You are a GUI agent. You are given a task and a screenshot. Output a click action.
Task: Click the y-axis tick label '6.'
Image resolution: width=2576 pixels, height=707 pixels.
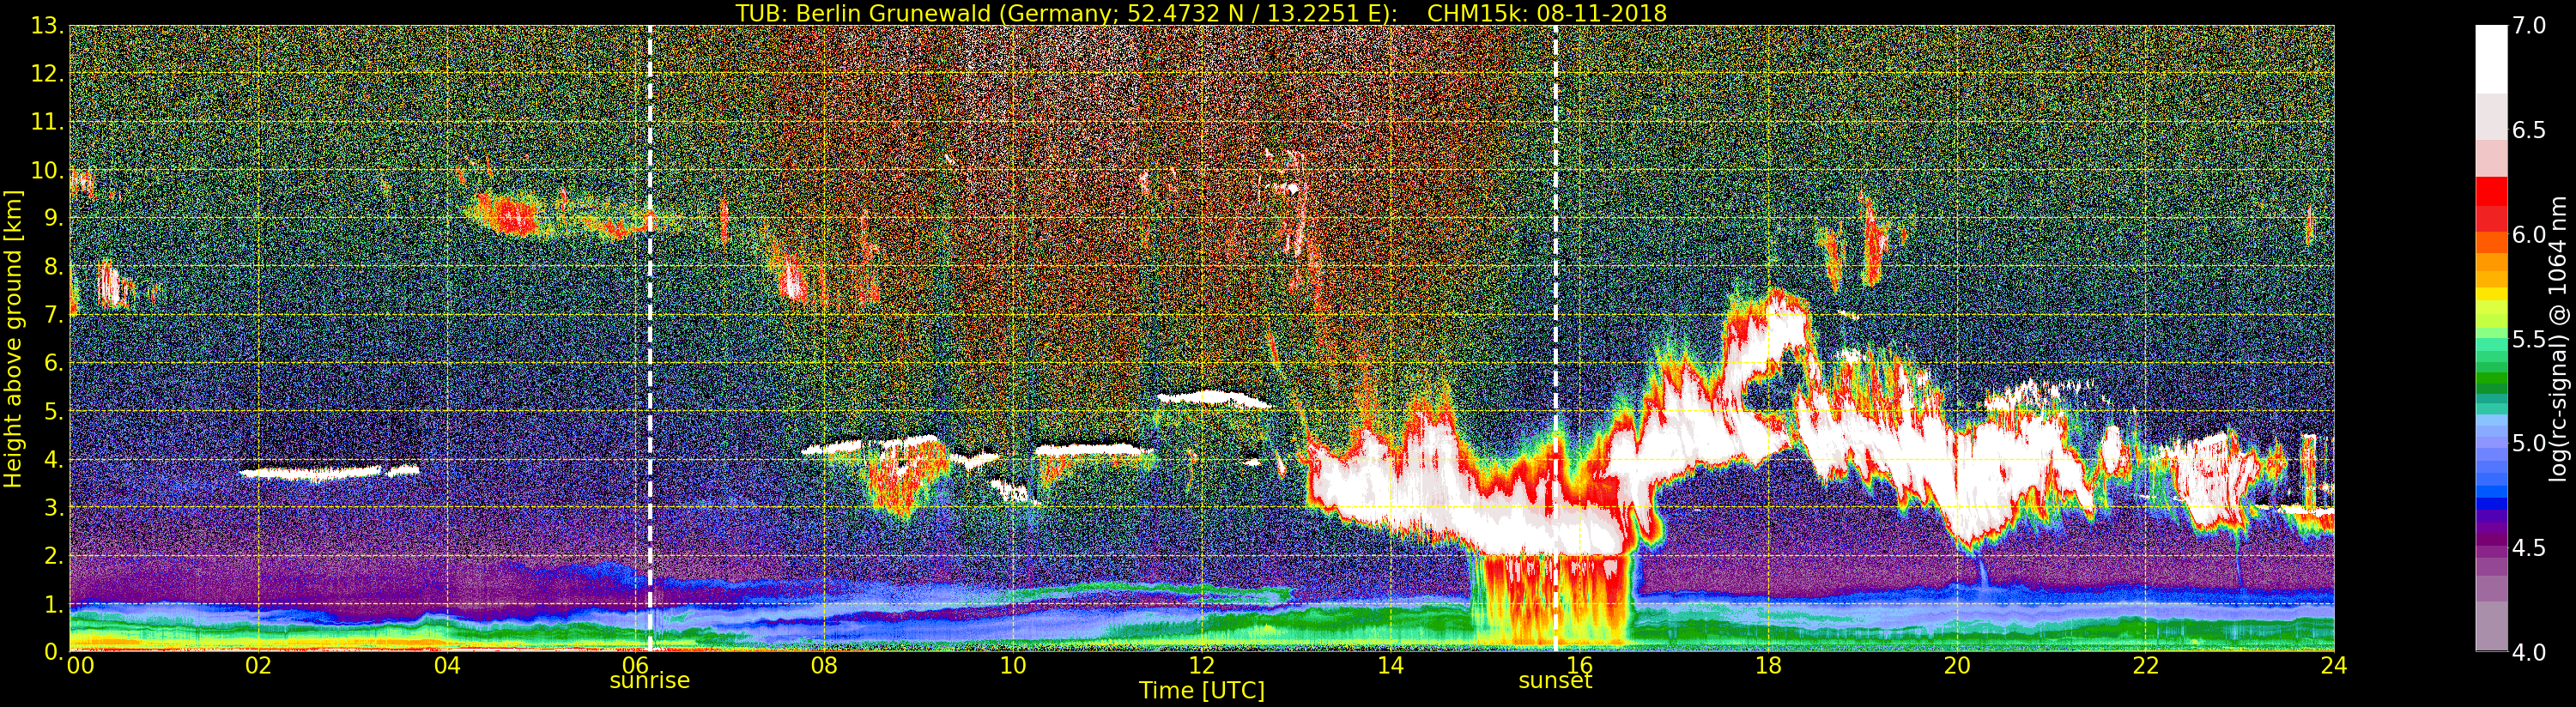pos(53,363)
